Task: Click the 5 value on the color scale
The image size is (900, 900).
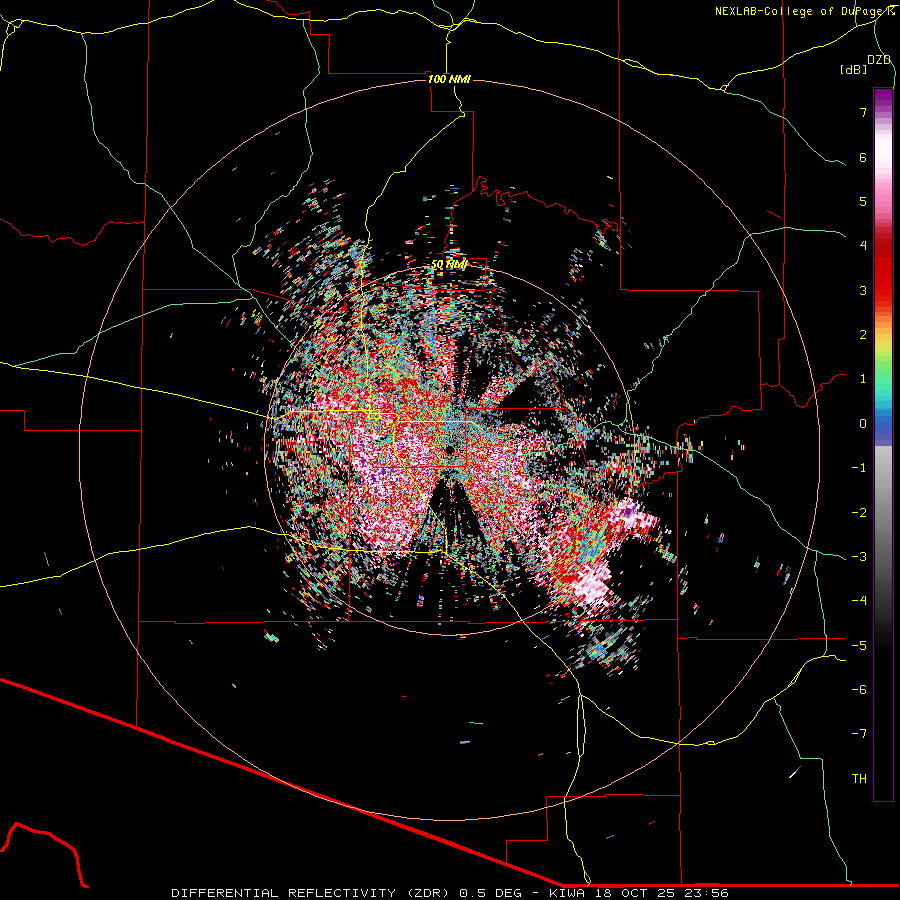Action: (x=863, y=201)
